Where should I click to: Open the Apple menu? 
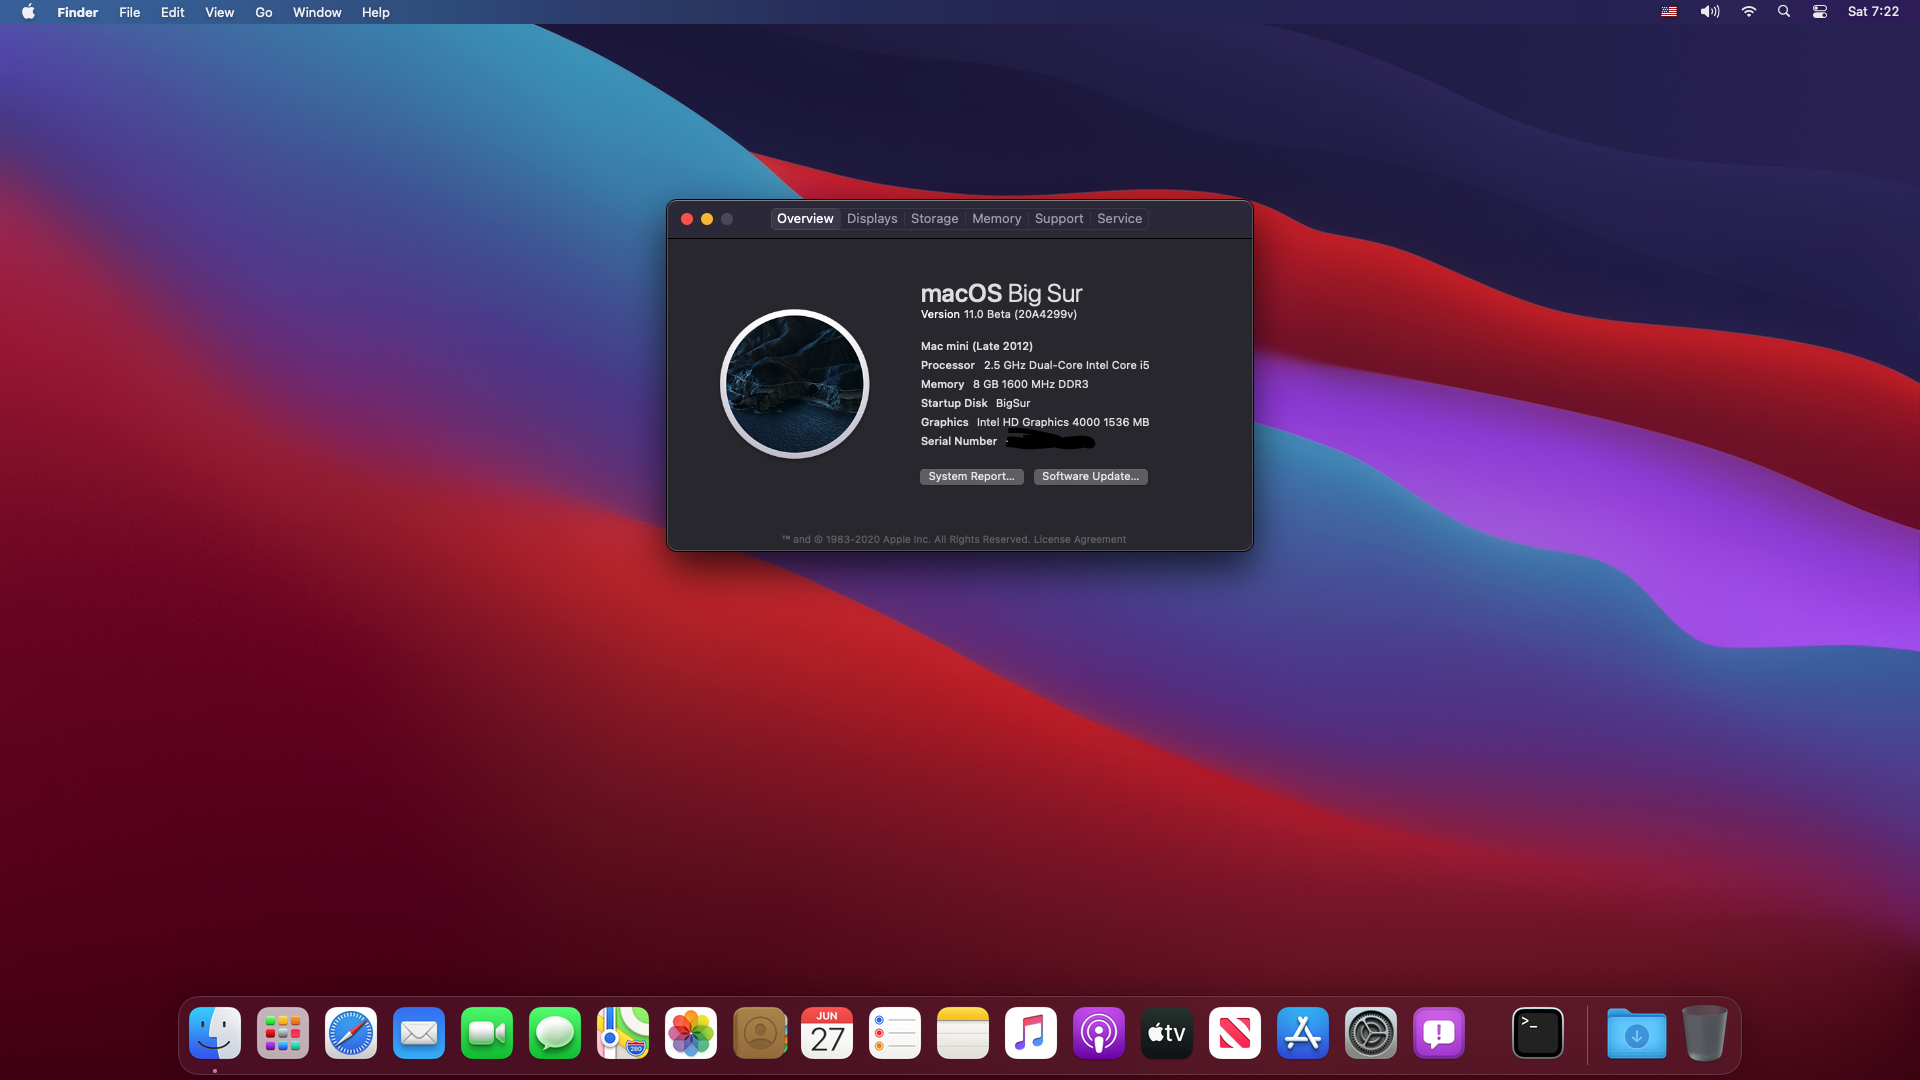[x=28, y=12]
